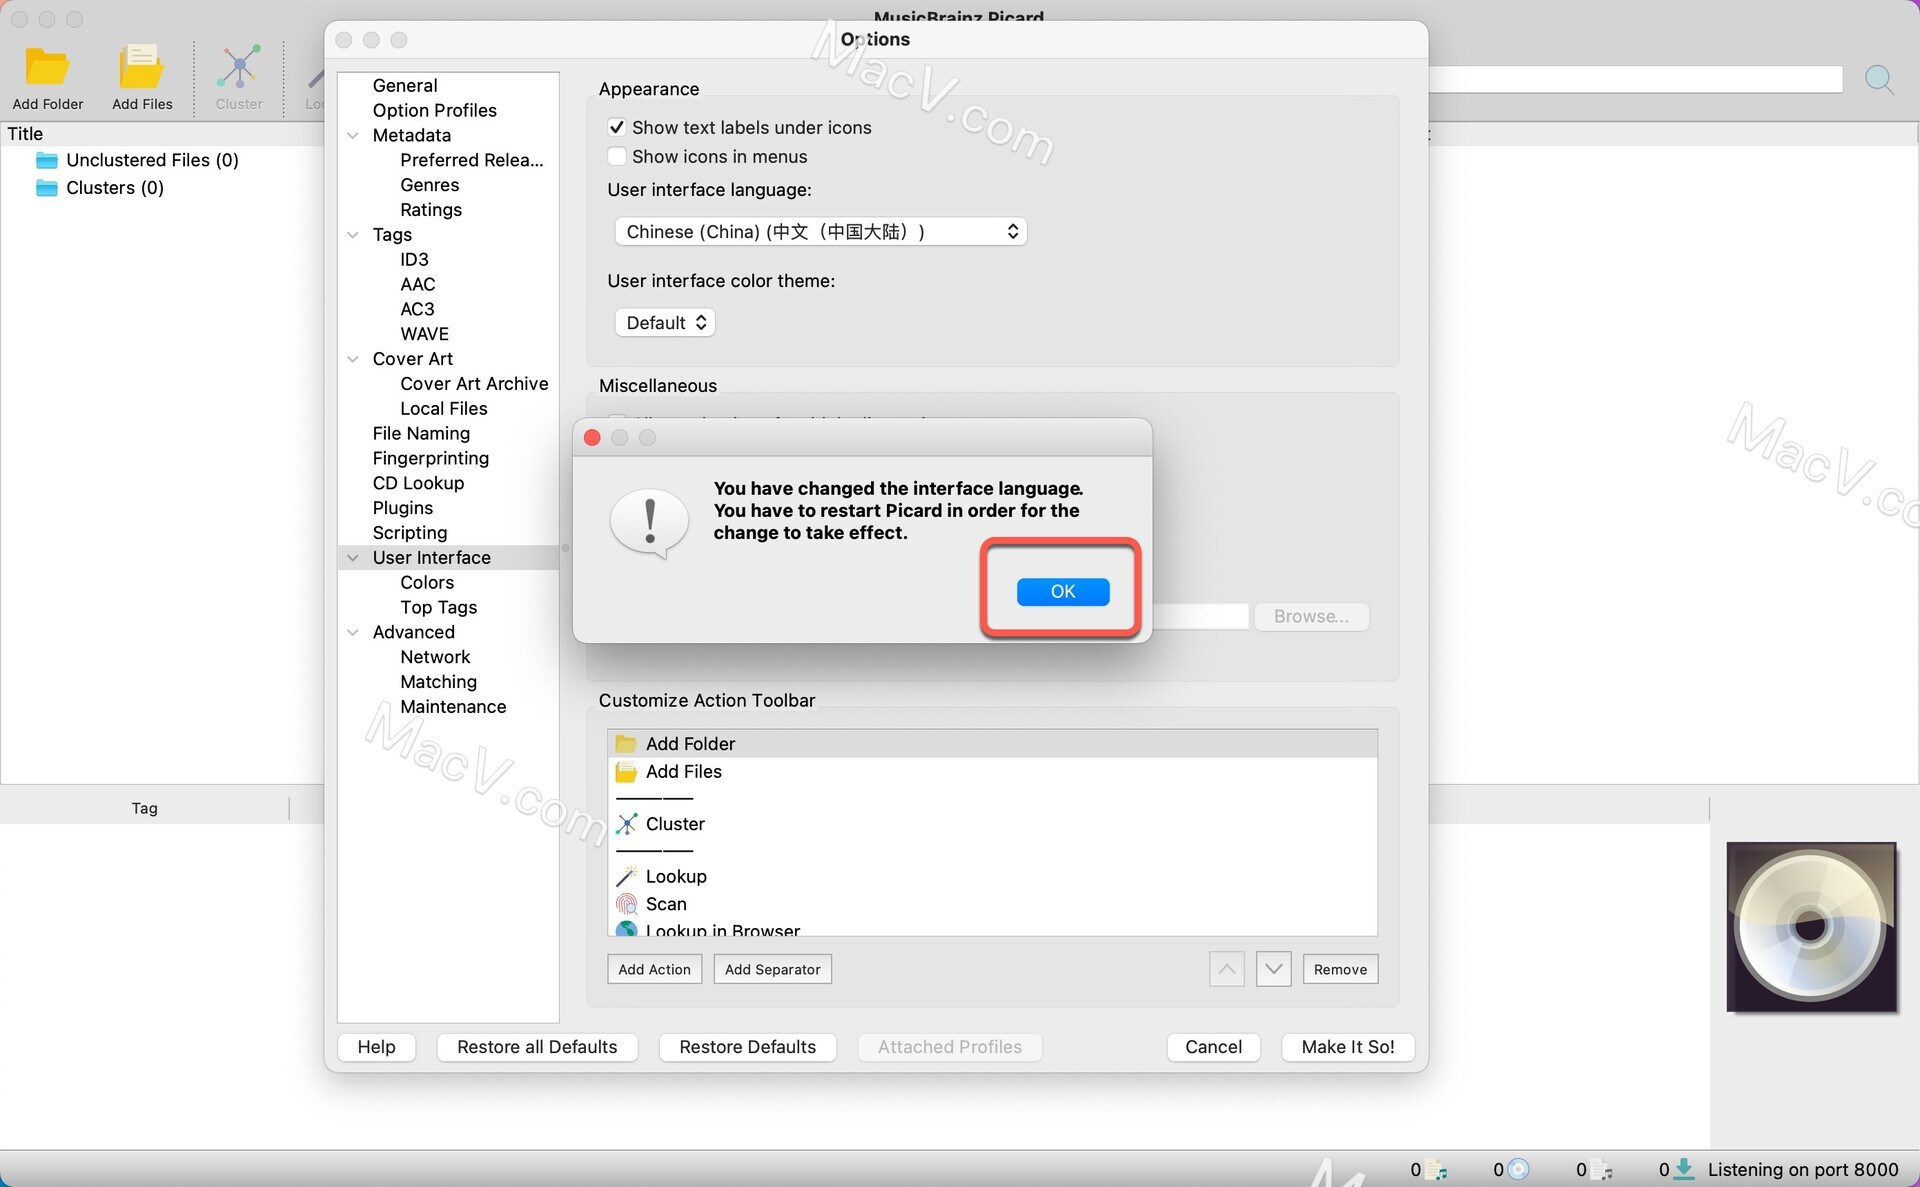Open the User interface language dropdown
Image resolution: width=1920 pixels, height=1187 pixels.
tap(821, 232)
